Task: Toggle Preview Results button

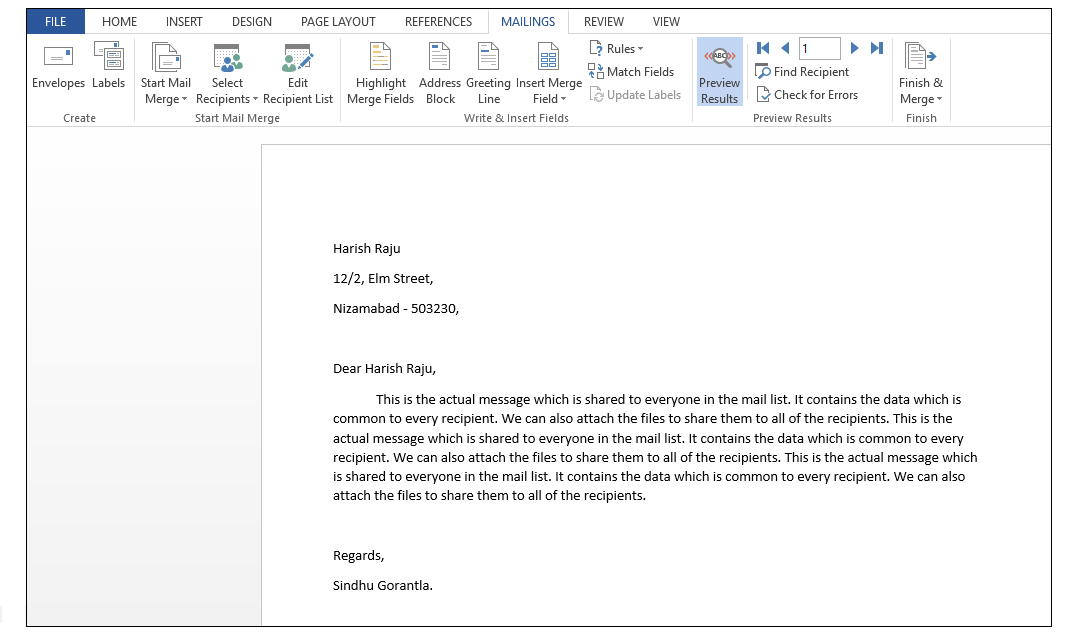Action: (x=719, y=72)
